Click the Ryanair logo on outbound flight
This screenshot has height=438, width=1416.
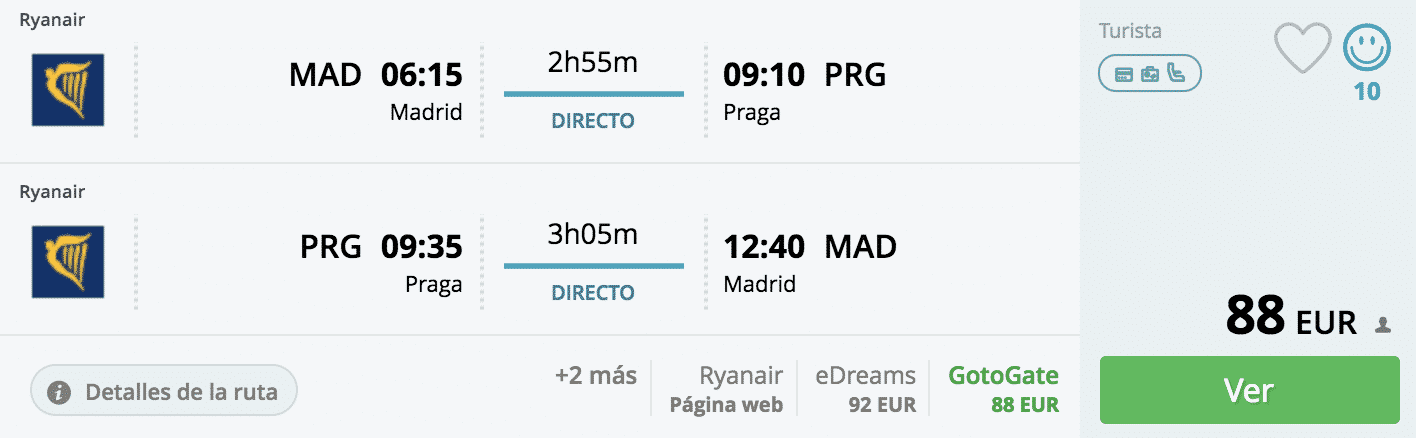(x=68, y=90)
